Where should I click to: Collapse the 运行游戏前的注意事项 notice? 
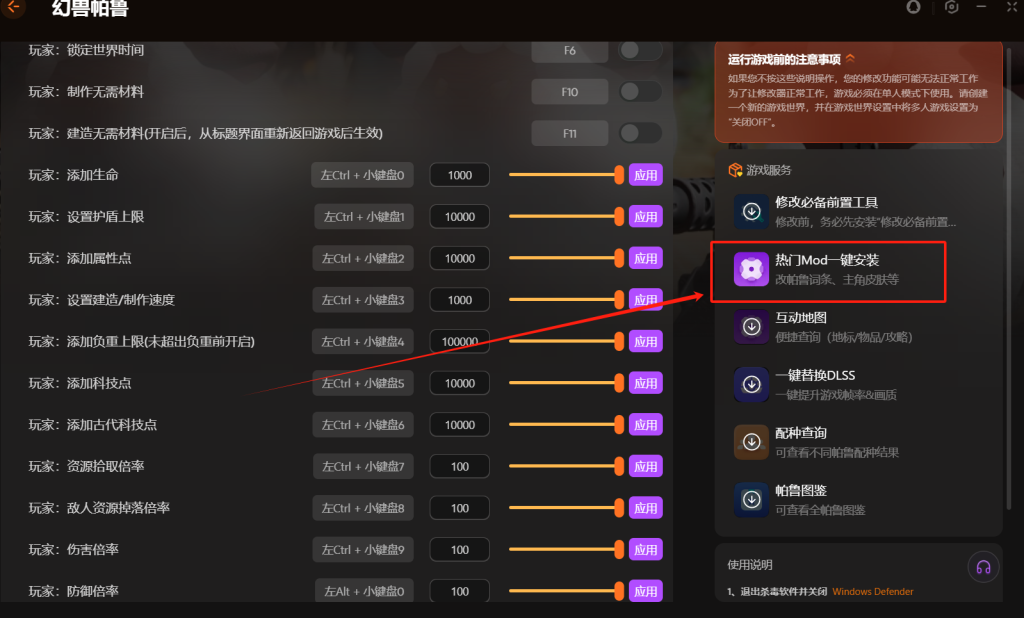click(850, 58)
